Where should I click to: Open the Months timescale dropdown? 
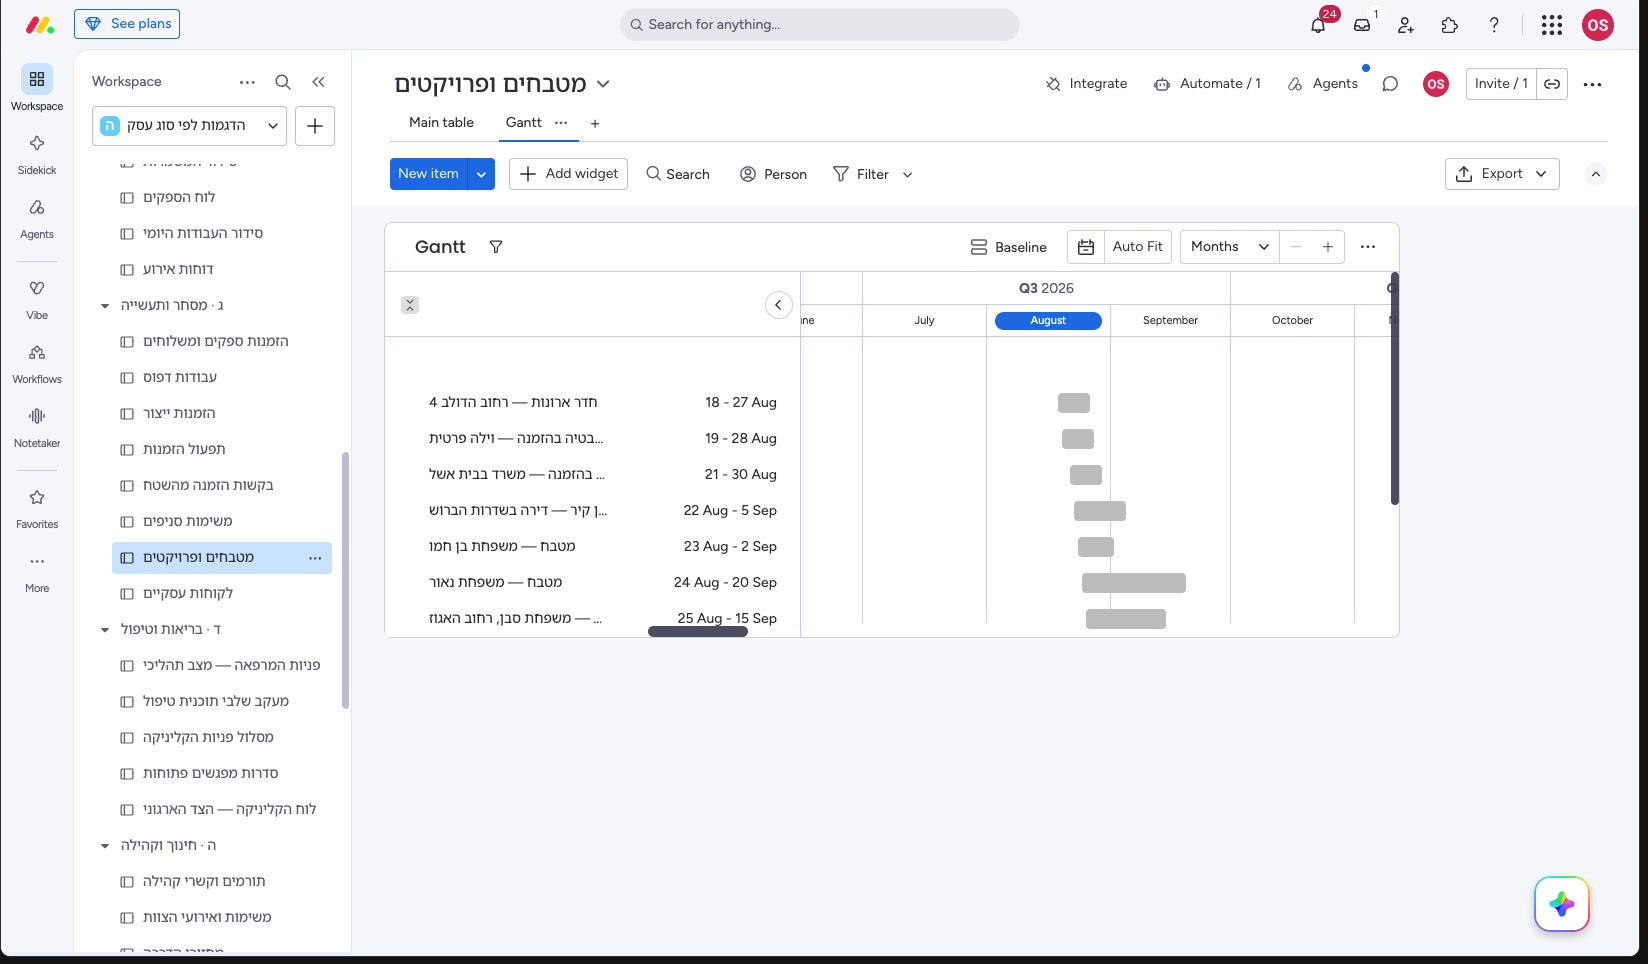(x=1231, y=247)
